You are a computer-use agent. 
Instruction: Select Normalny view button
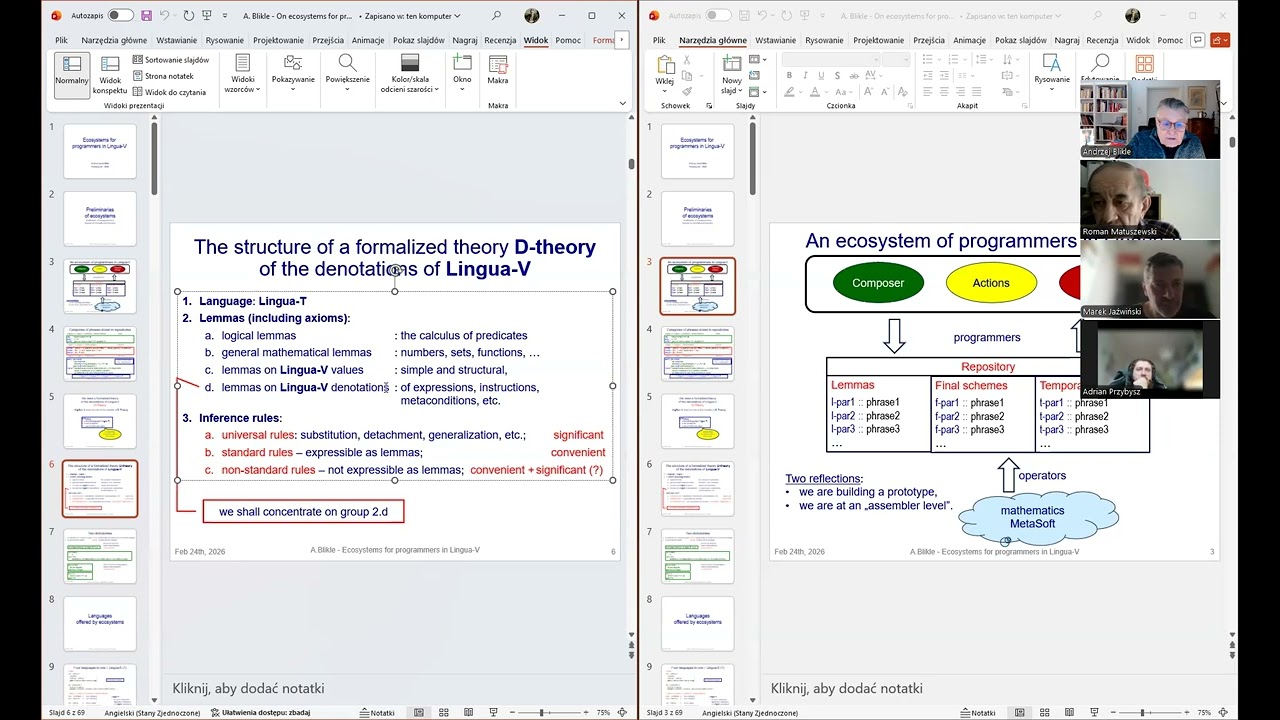72,74
